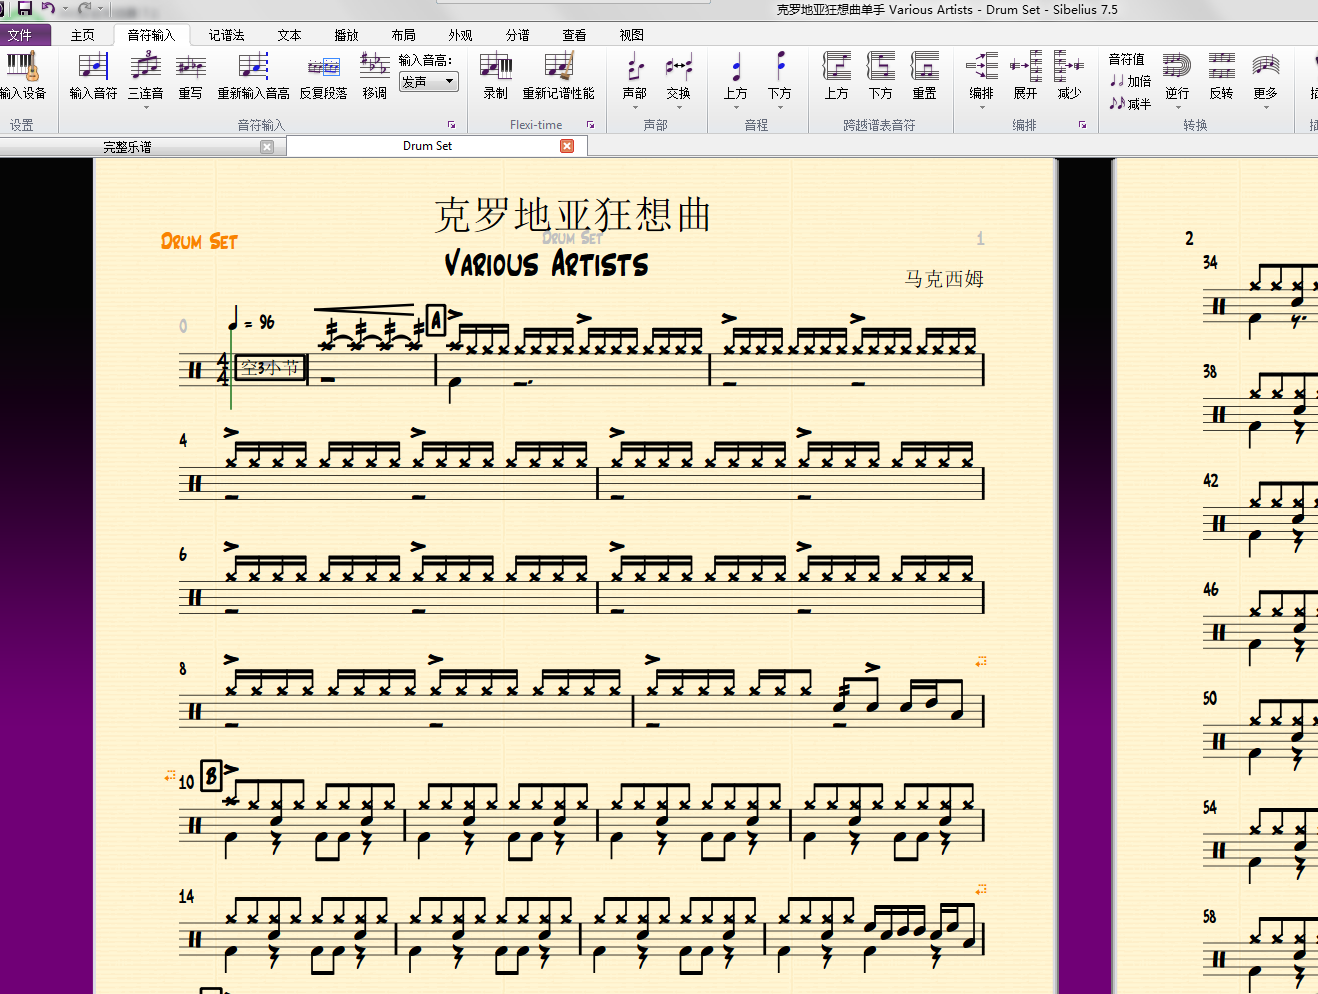1318x994 pixels.
Task: Click the 克罗地亚狂想曲 title text in score
Action: (x=573, y=215)
